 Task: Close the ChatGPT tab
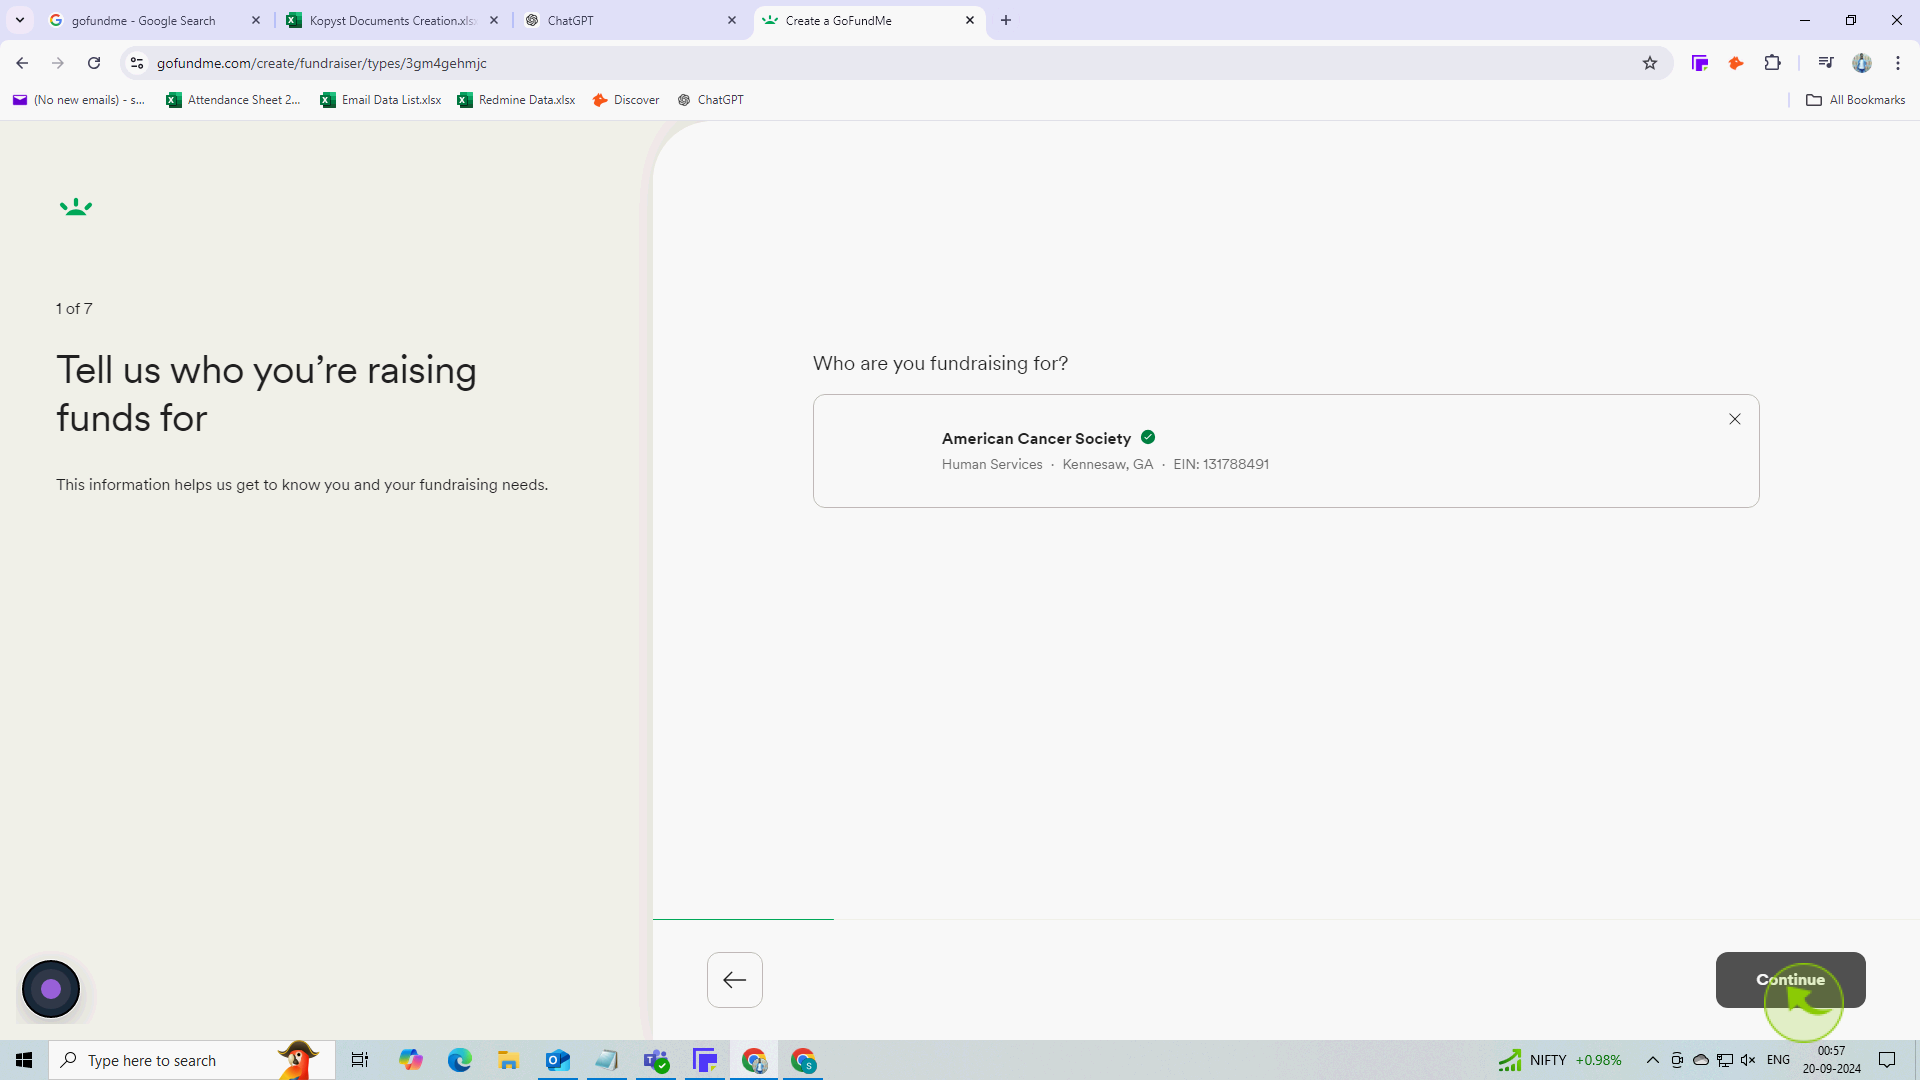732,20
